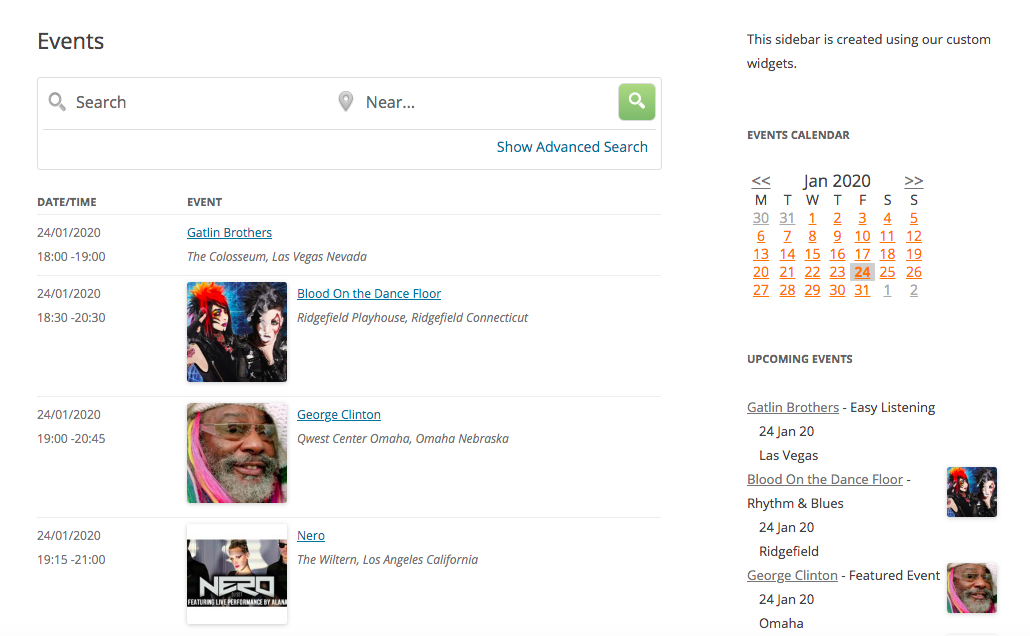Select January 19 in events calendar
The width and height of the screenshot is (1030, 636).
click(913, 254)
